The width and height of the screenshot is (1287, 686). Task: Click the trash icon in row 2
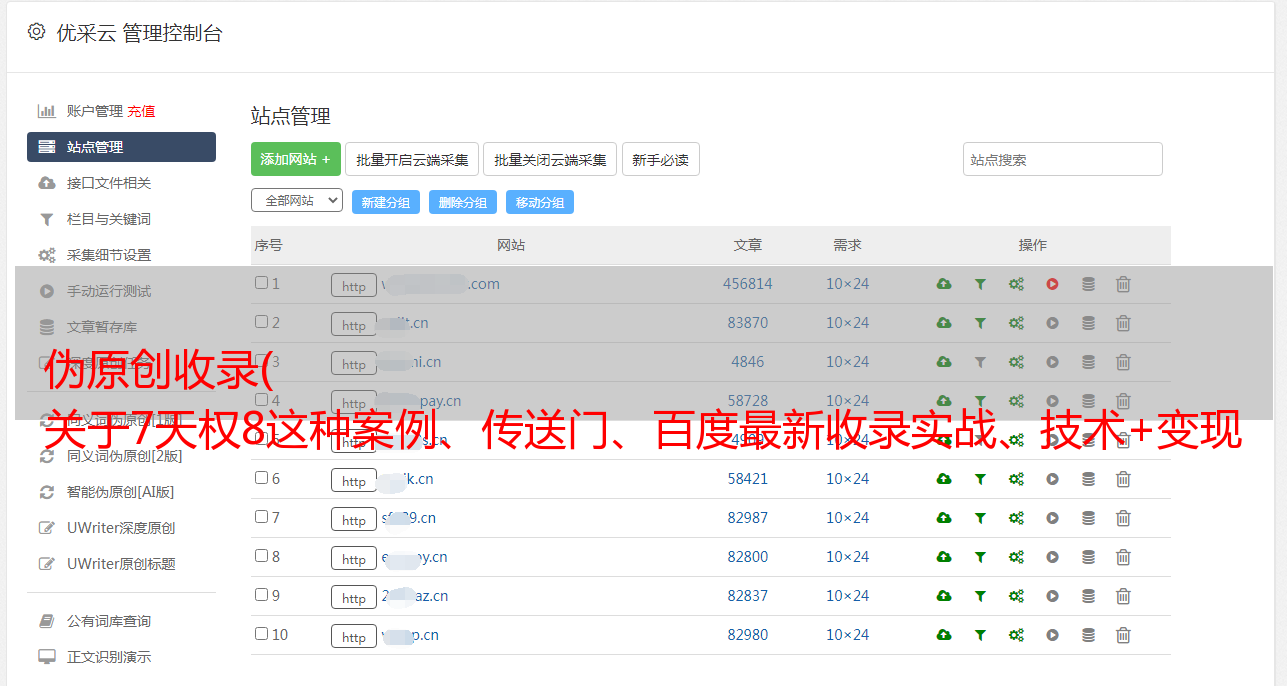1123,323
